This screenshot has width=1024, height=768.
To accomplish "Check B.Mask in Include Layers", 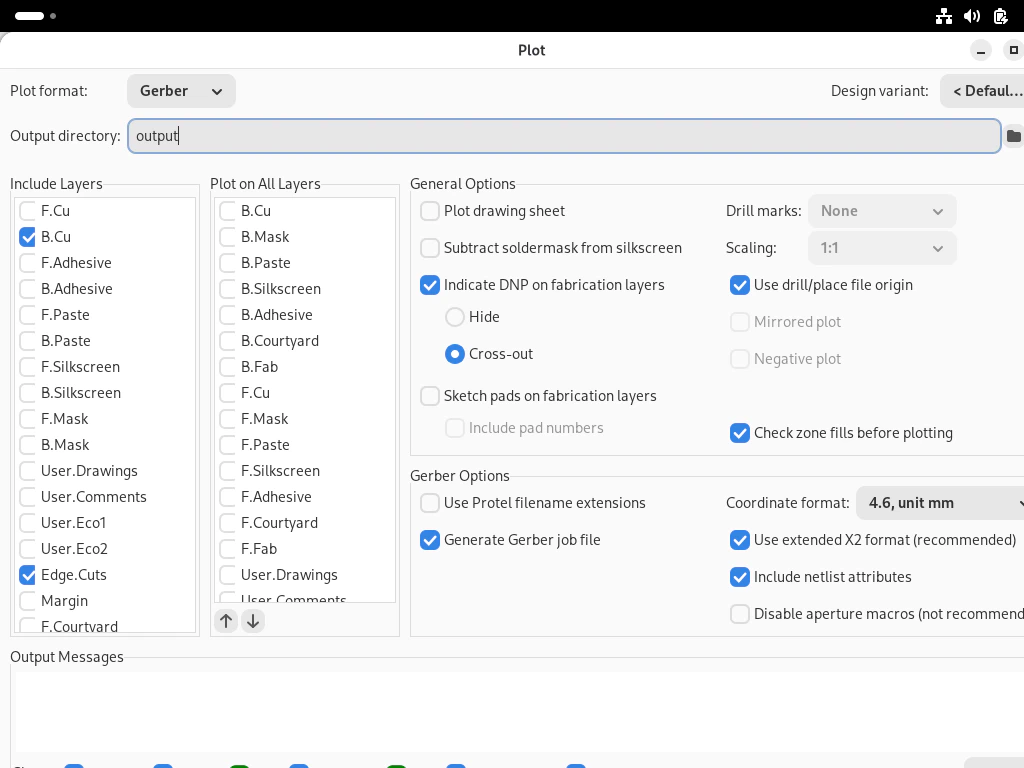I will click(27, 445).
